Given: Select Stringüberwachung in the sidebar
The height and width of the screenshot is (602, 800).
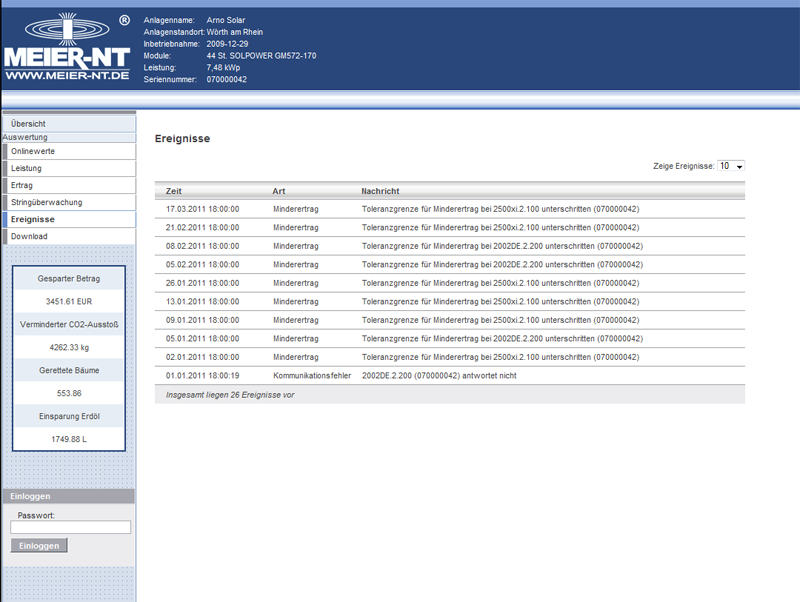Looking at the screenshot, I should 46,202.
